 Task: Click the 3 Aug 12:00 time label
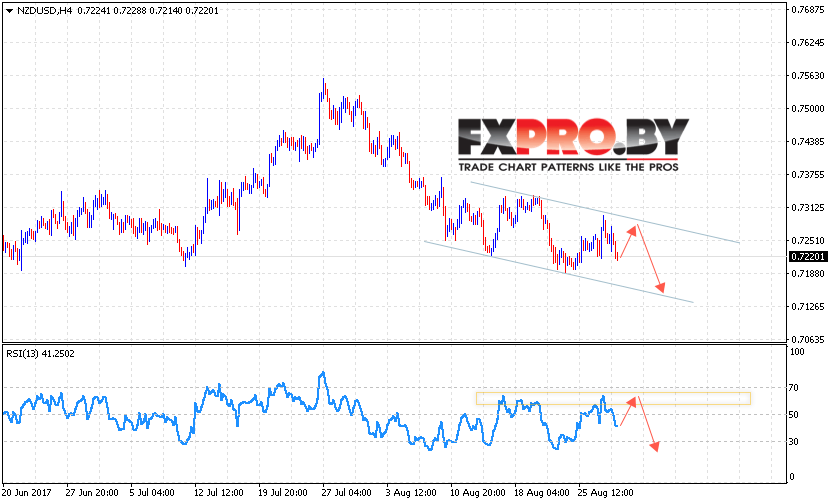(411, 493)
